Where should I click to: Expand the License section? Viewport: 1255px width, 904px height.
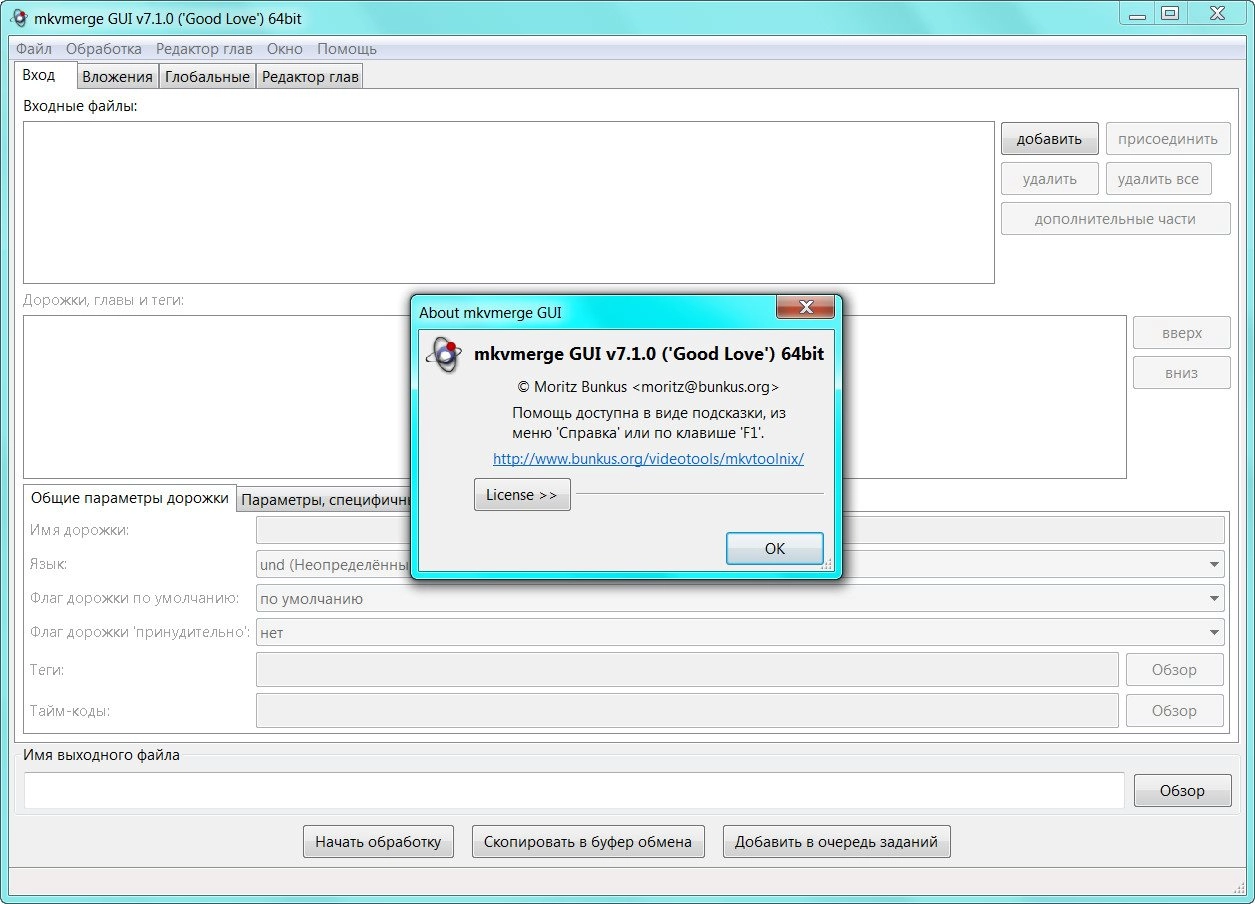[x=522, y=495]
